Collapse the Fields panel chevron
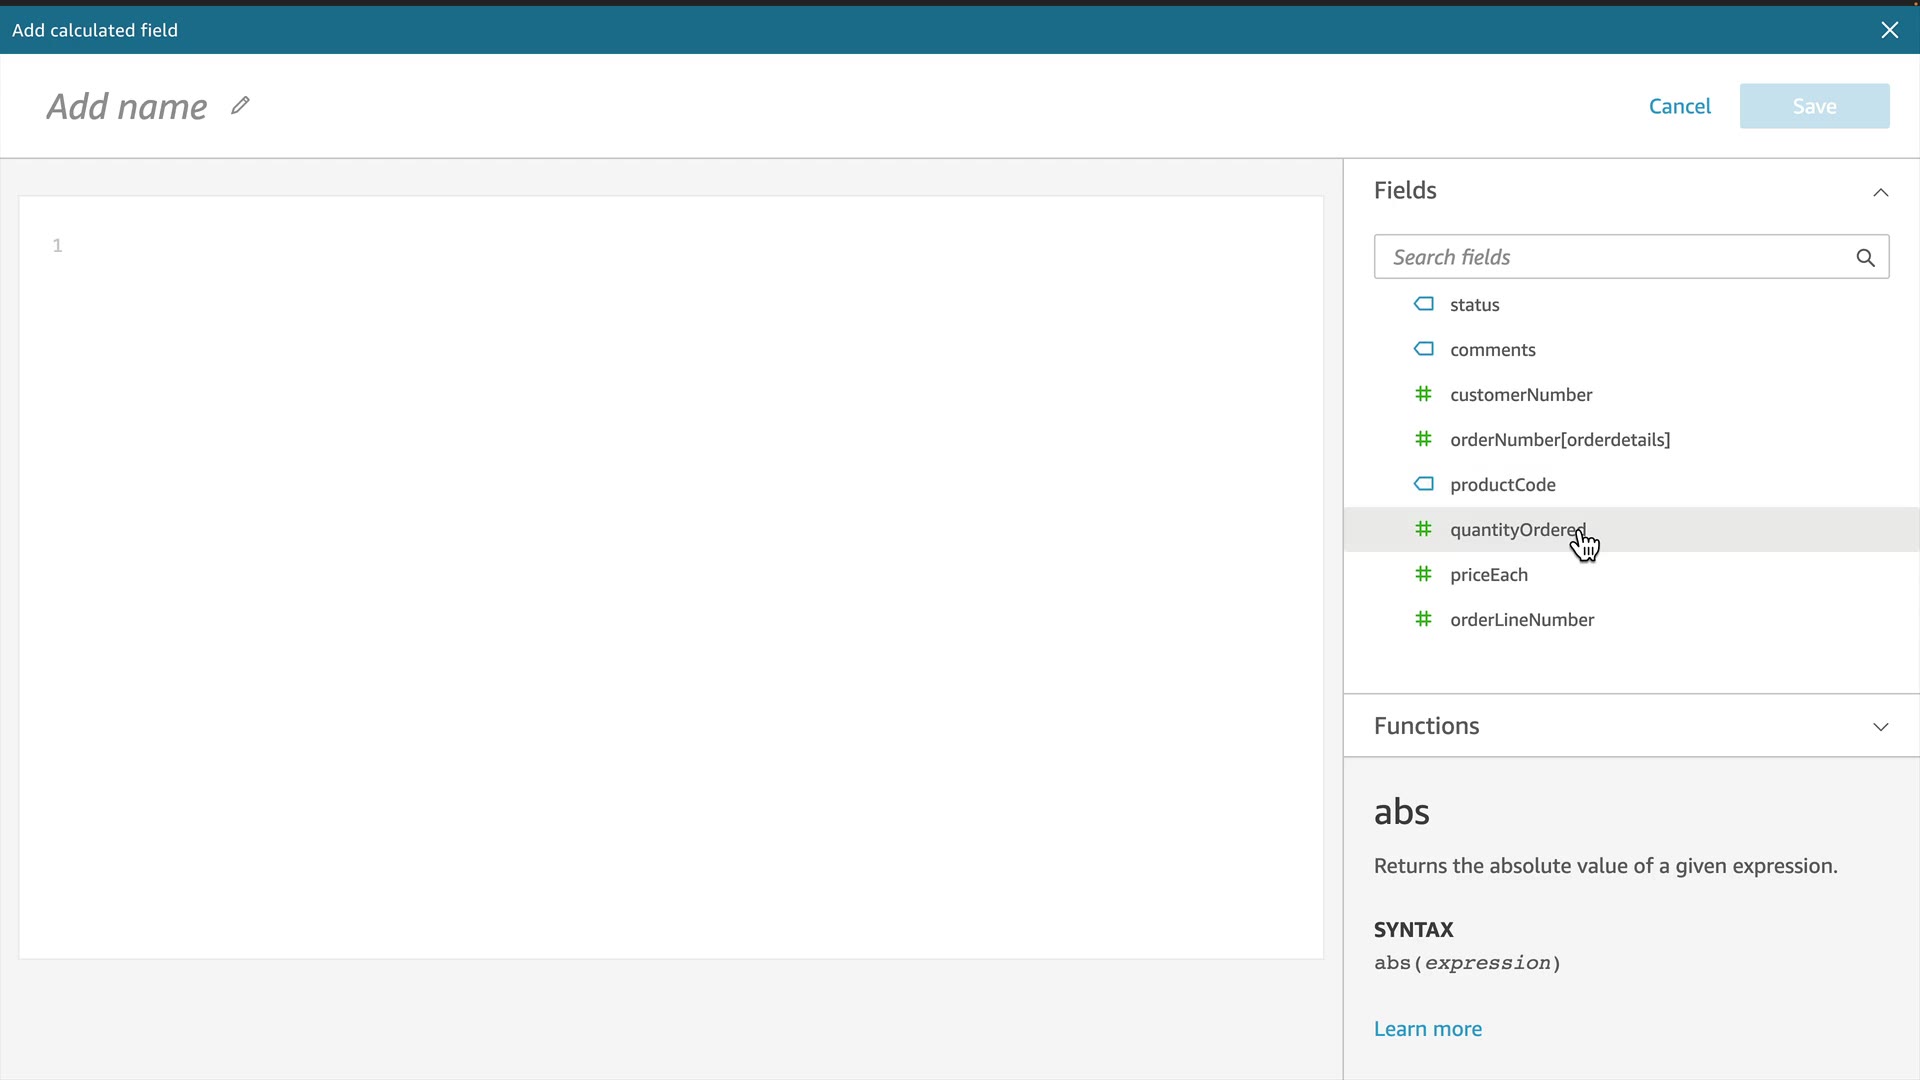1920x1080 pixels. tap(1880, 192)
